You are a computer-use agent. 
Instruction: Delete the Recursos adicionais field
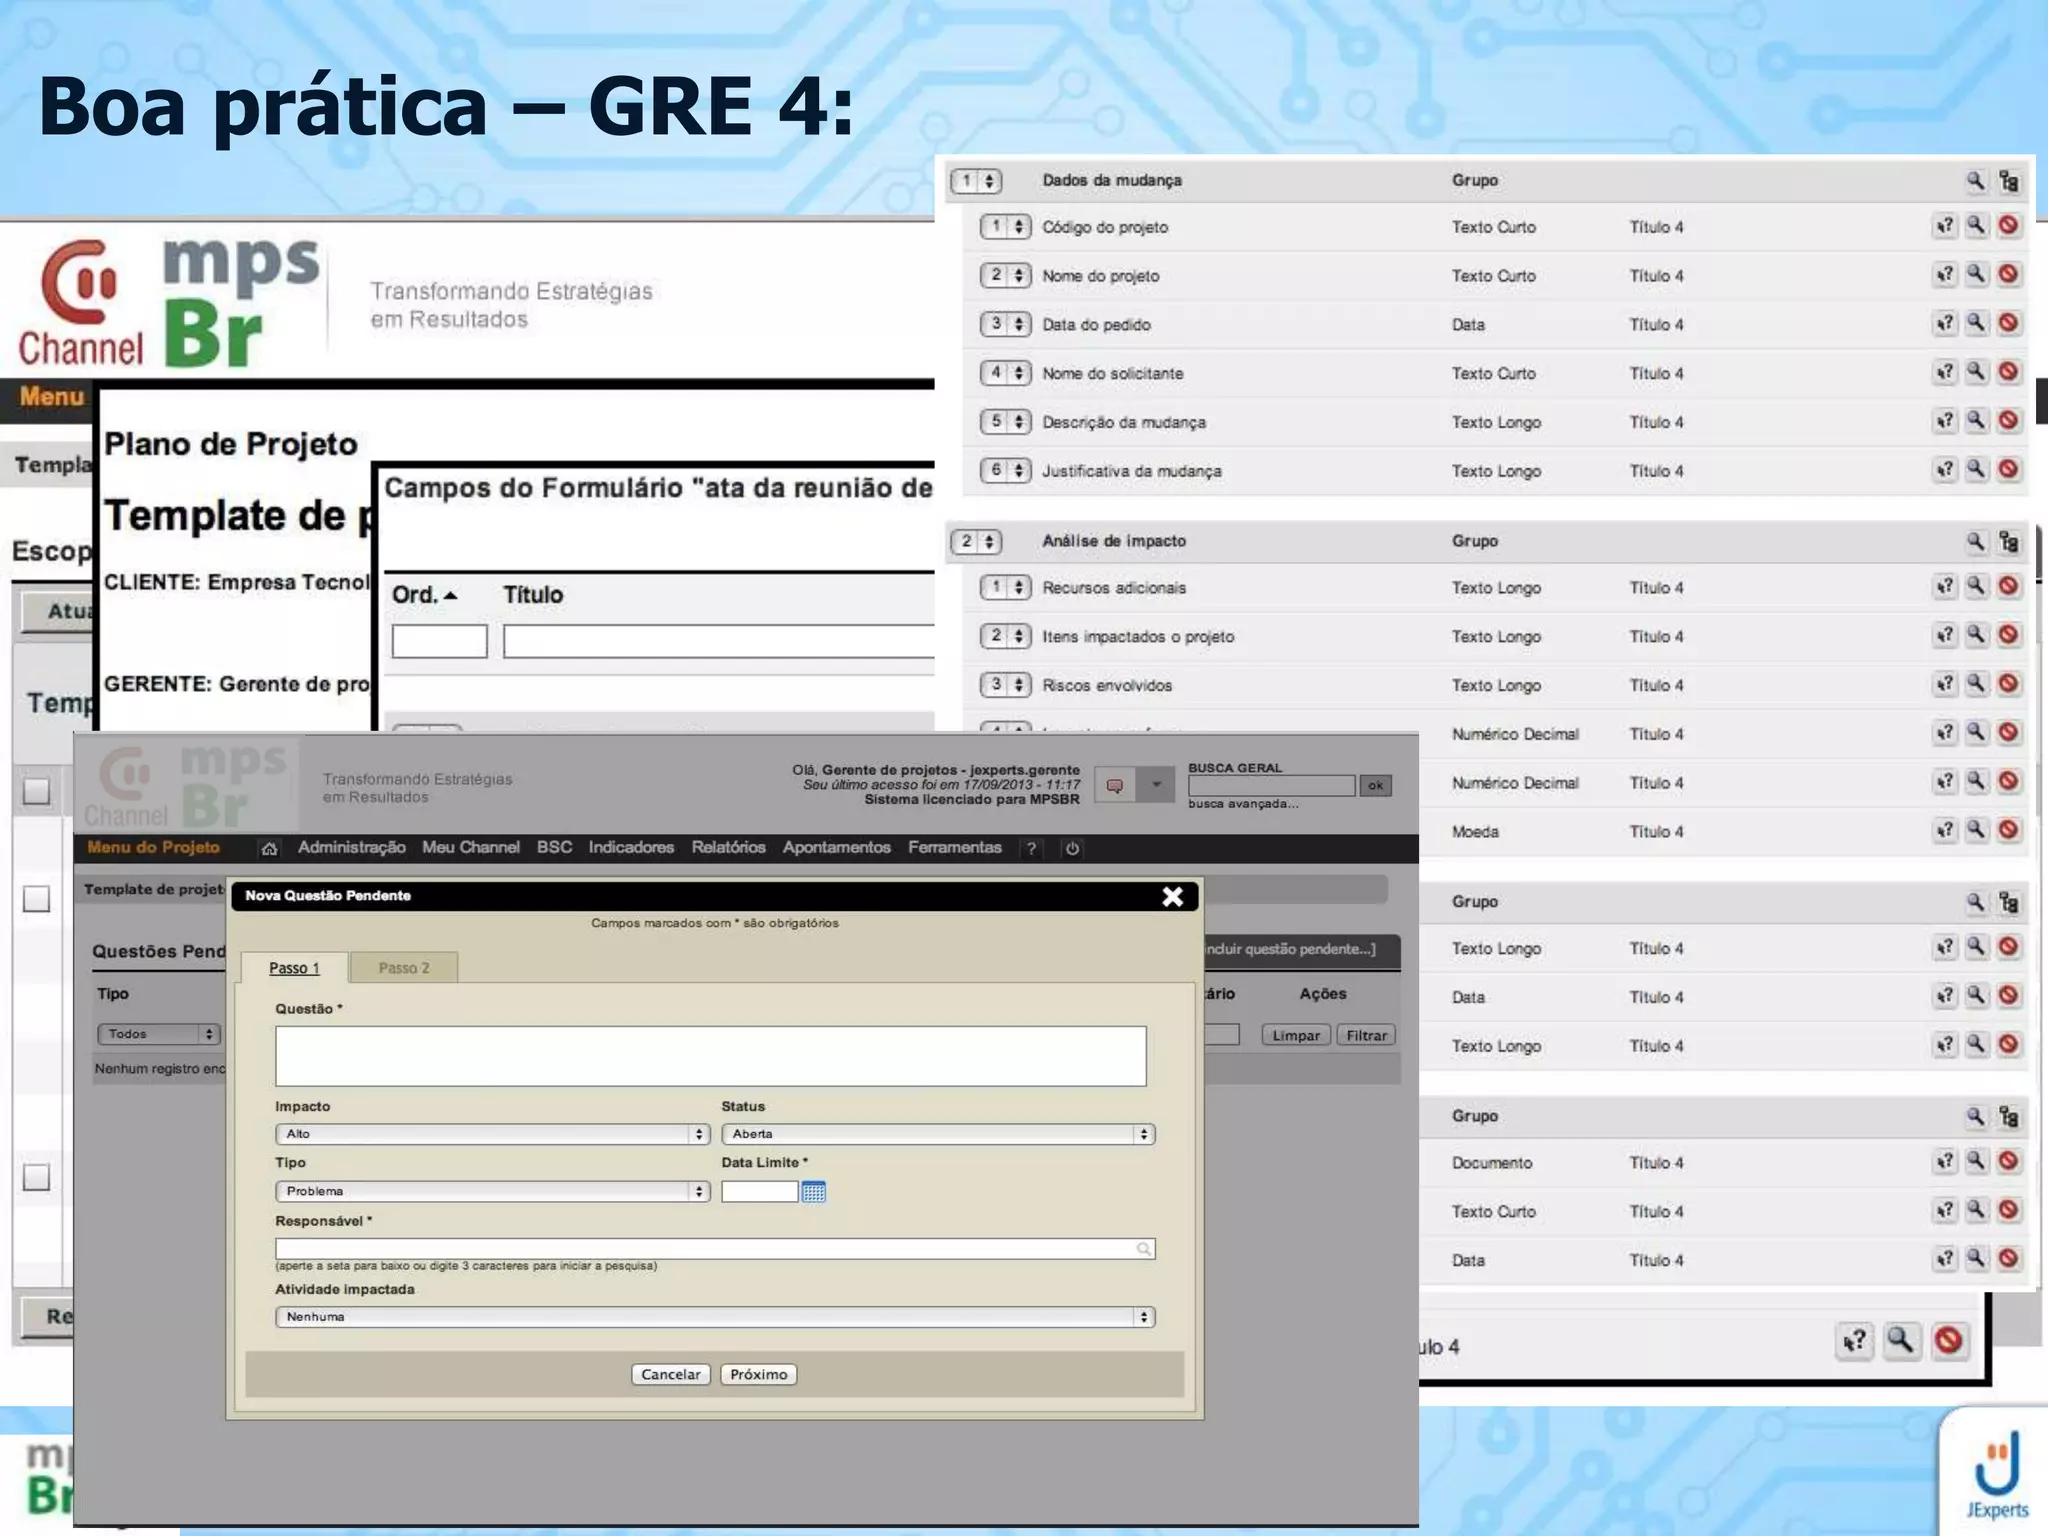[2008, 586]
